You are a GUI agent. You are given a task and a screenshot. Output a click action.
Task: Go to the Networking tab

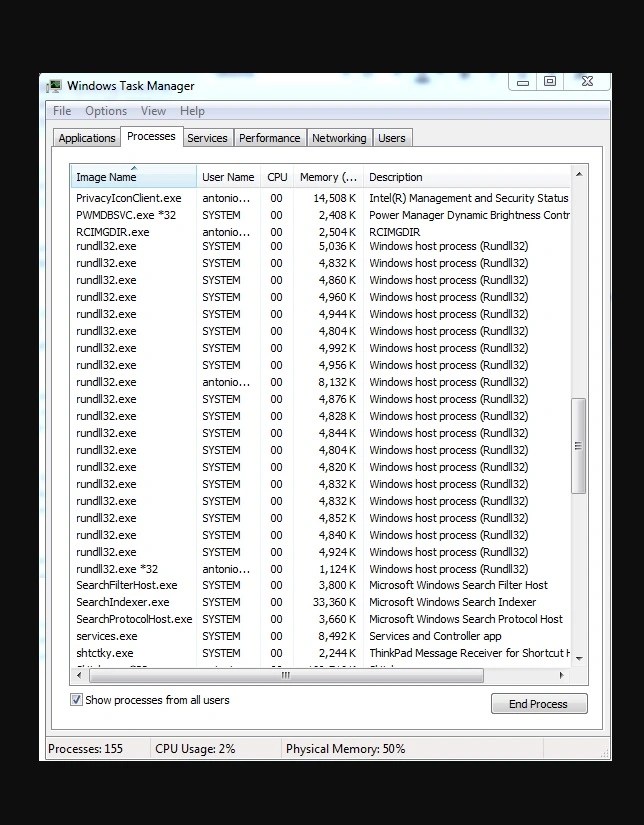point(339,138)
